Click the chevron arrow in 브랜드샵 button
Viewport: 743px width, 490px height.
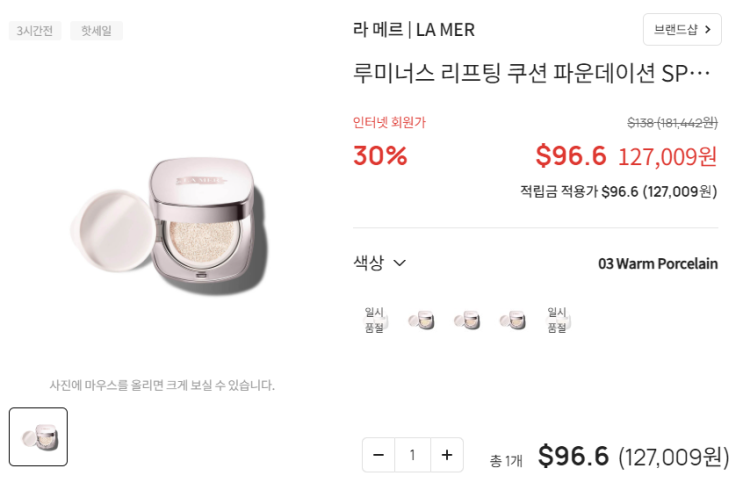click(x=708, y=30)
